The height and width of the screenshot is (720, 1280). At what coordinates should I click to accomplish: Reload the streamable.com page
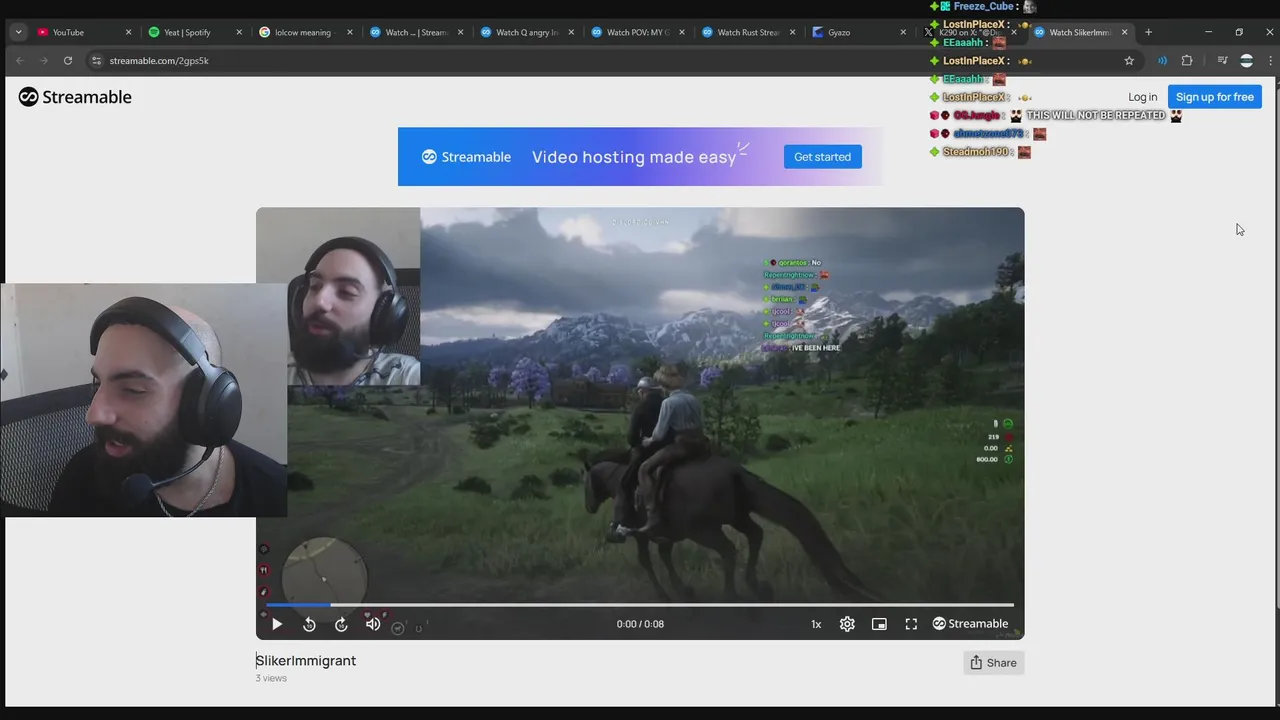(68, 61)
